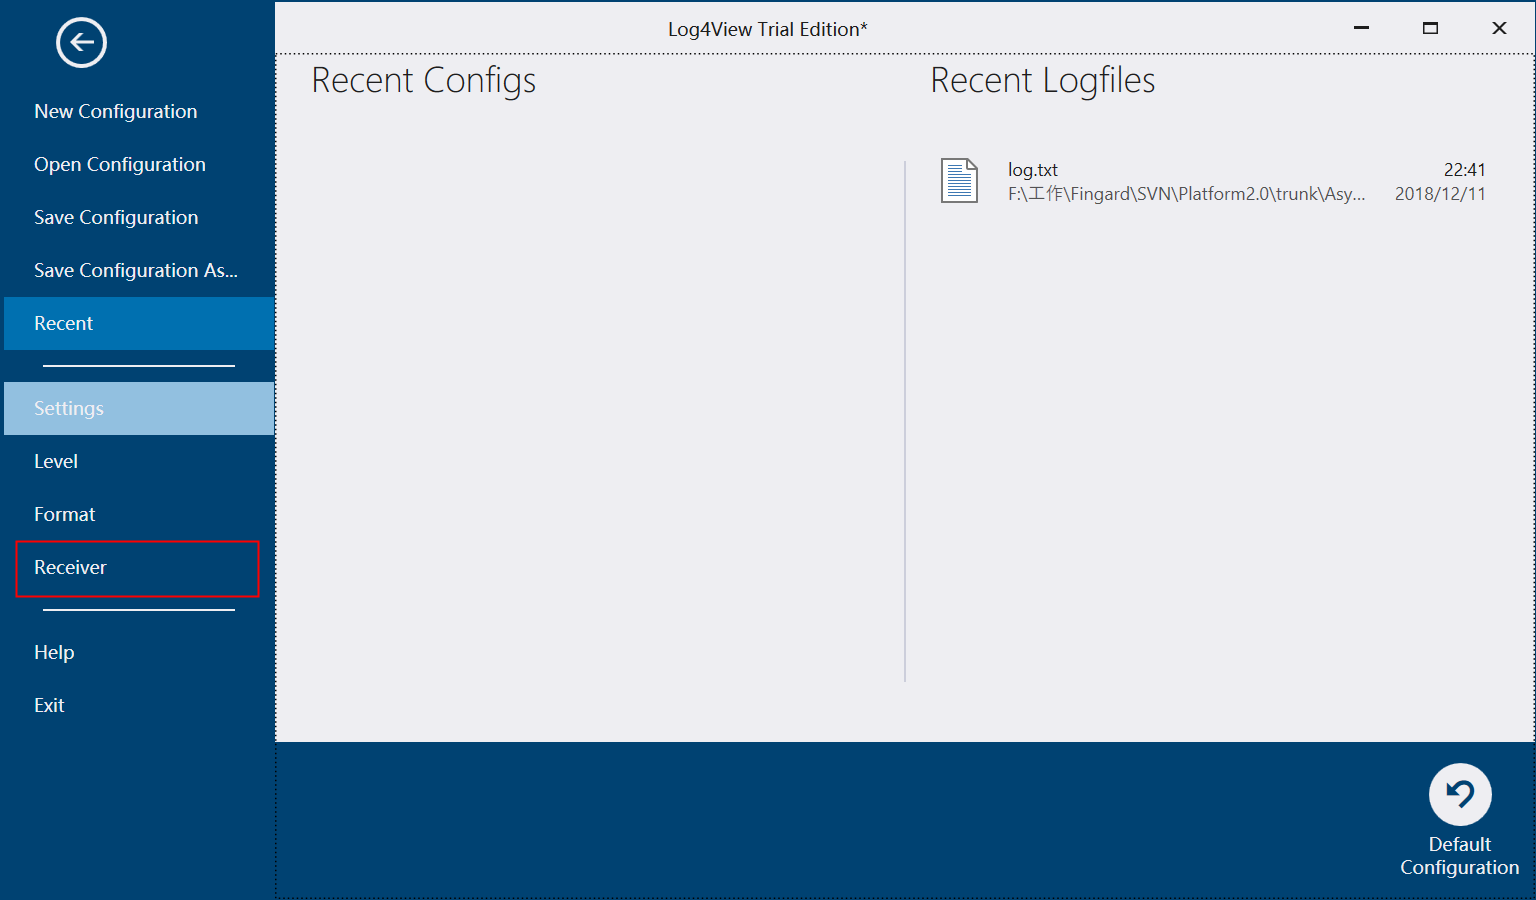1536x900 pixels.
Task: Open log.txt via its document icon
Action: [x=959, y=182]
